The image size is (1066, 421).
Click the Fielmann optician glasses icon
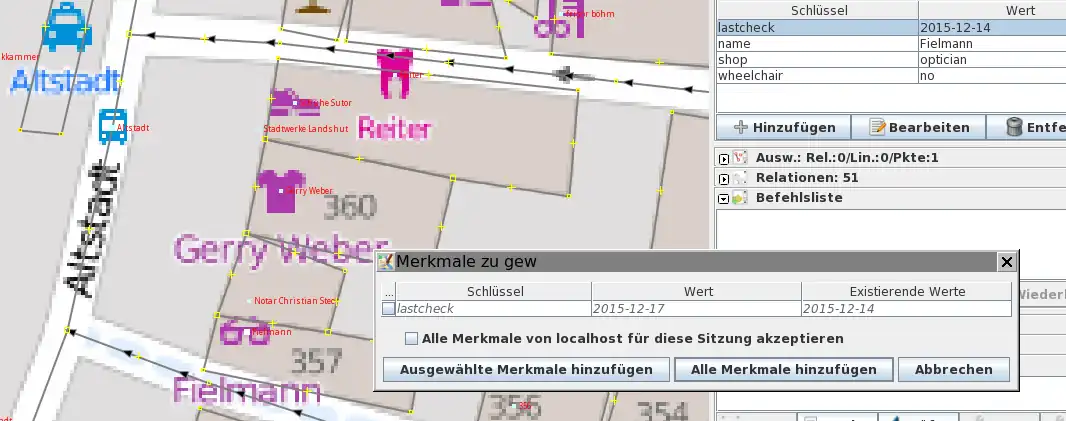click(x=243, y=331)
